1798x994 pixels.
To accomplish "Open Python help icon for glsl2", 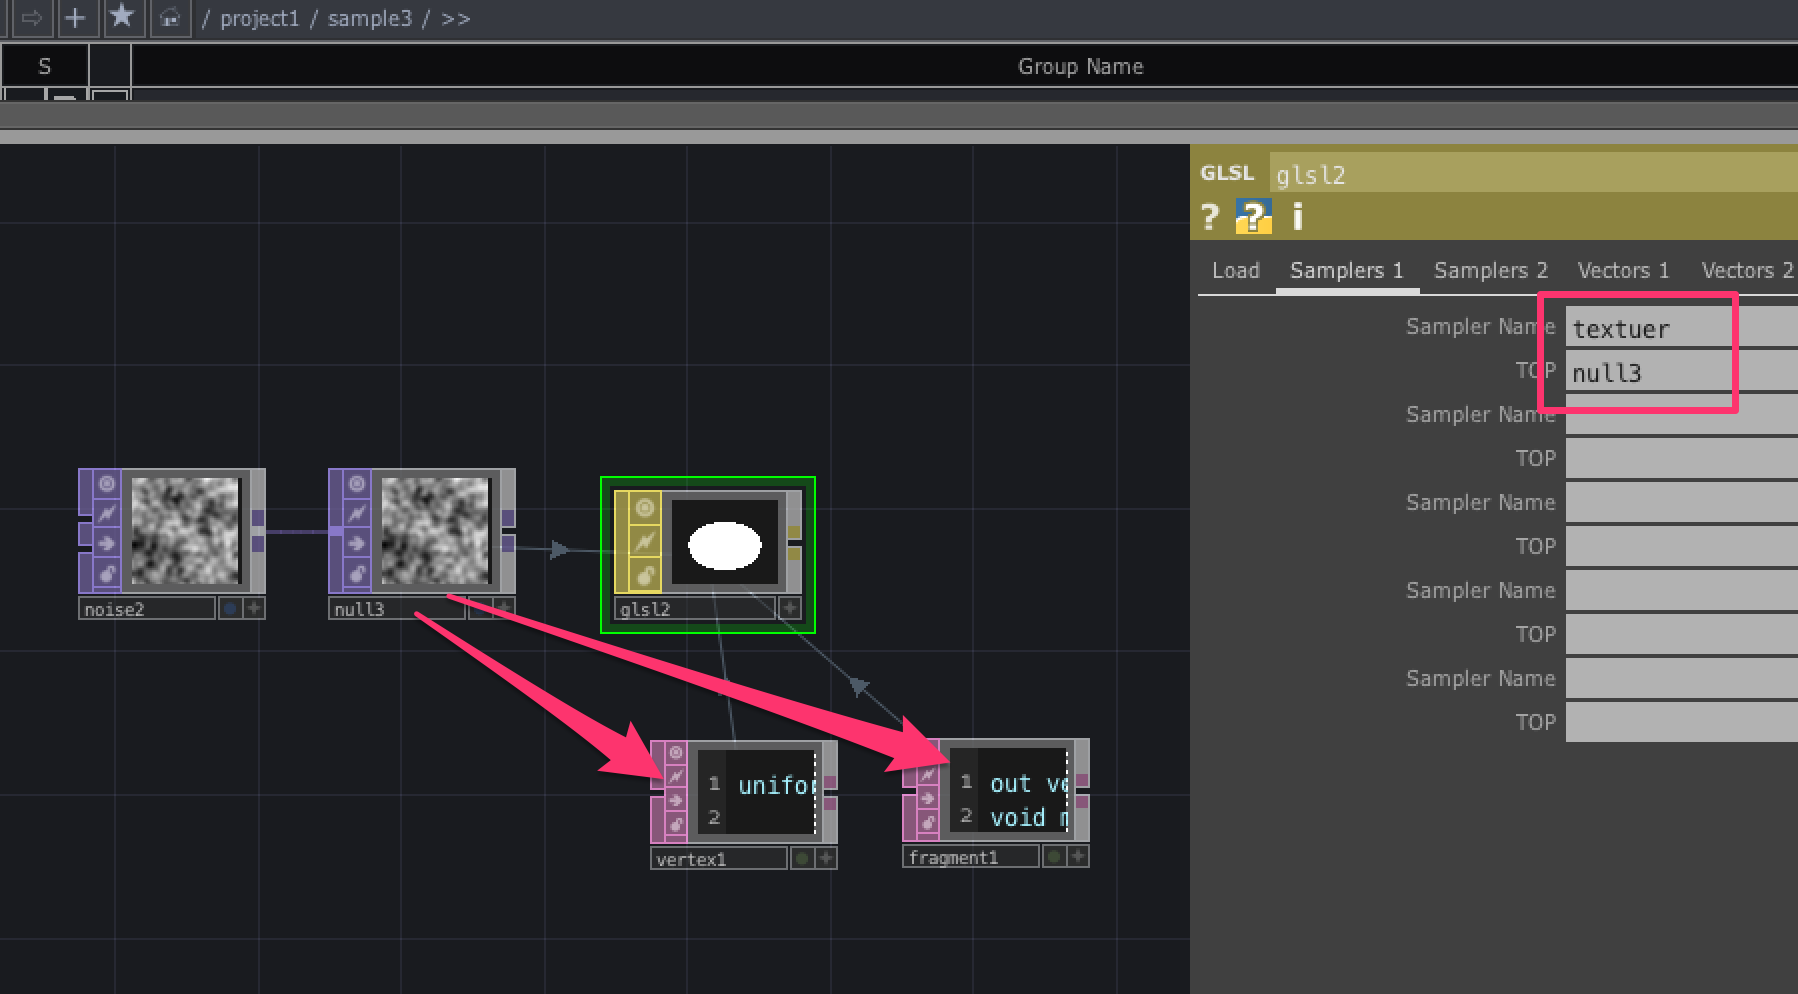I will (1253, 217).
